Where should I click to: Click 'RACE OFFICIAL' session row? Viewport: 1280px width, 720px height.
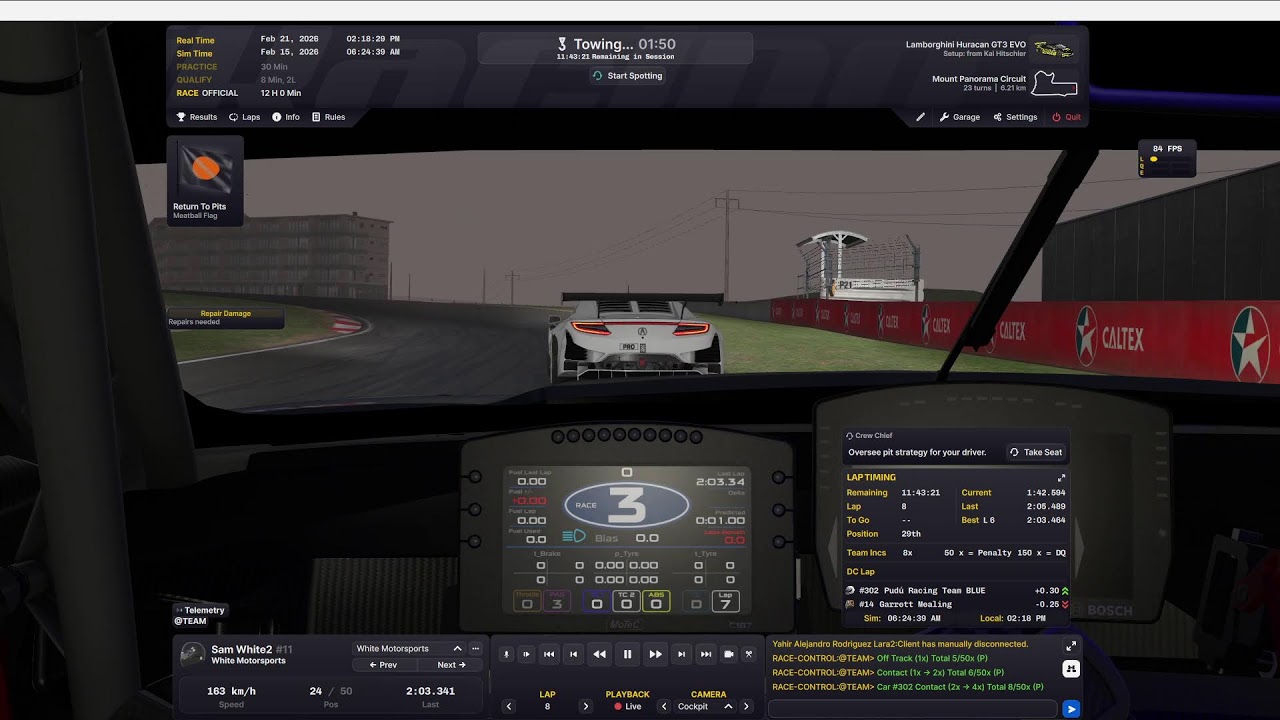coord(240,93)
